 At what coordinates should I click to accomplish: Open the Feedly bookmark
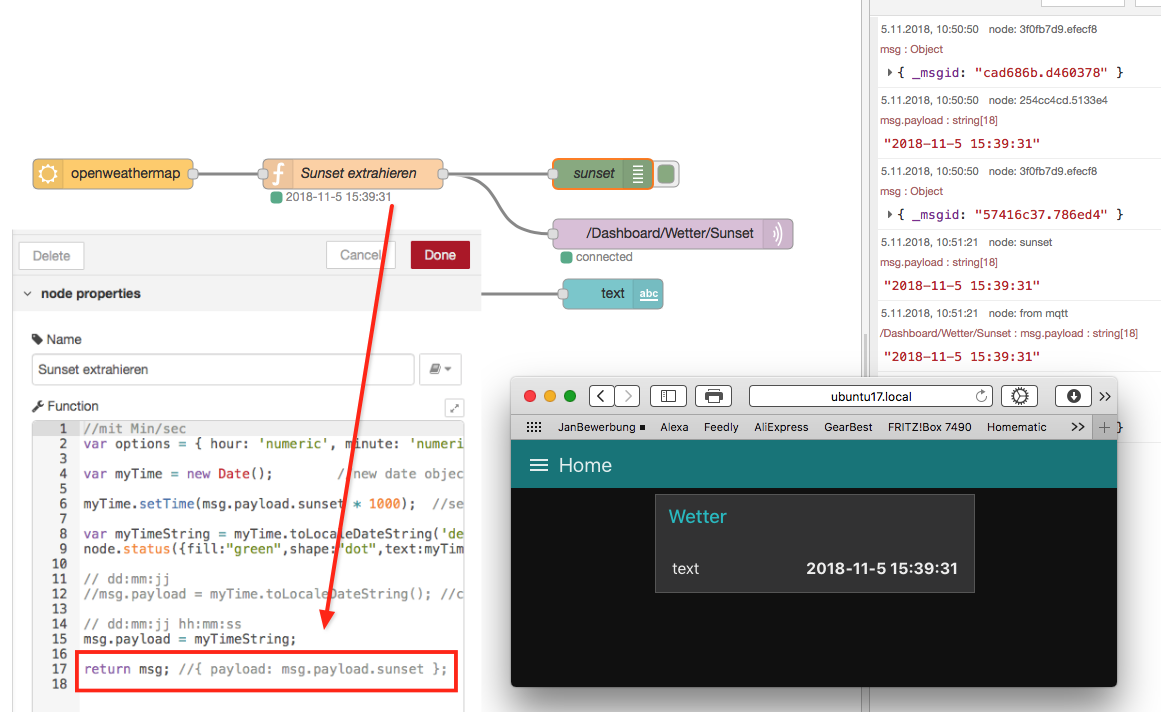click(721, 427)
